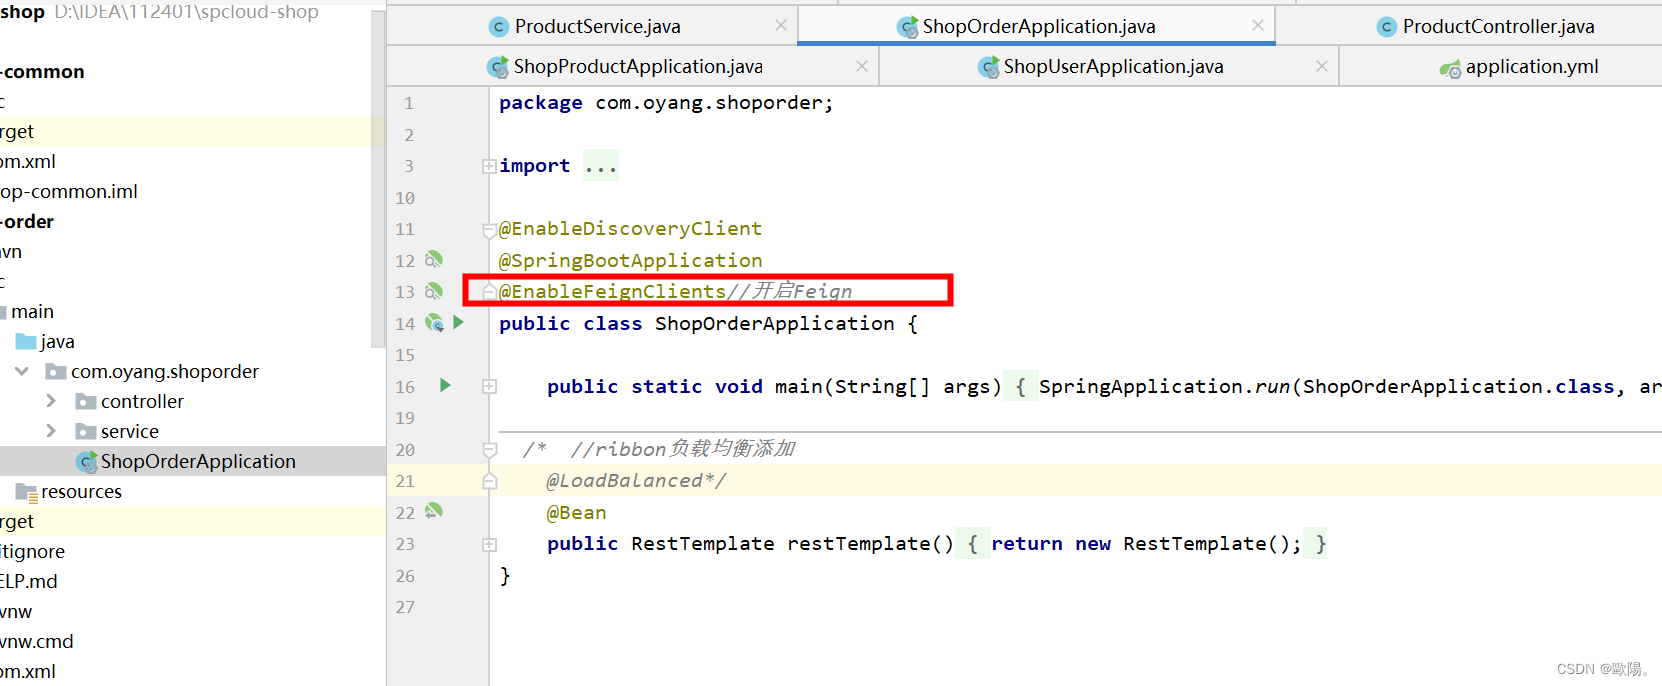Click ShopOrderApplication class name in code
This screenshot has width=1662, height=686.
coord(775,324)
